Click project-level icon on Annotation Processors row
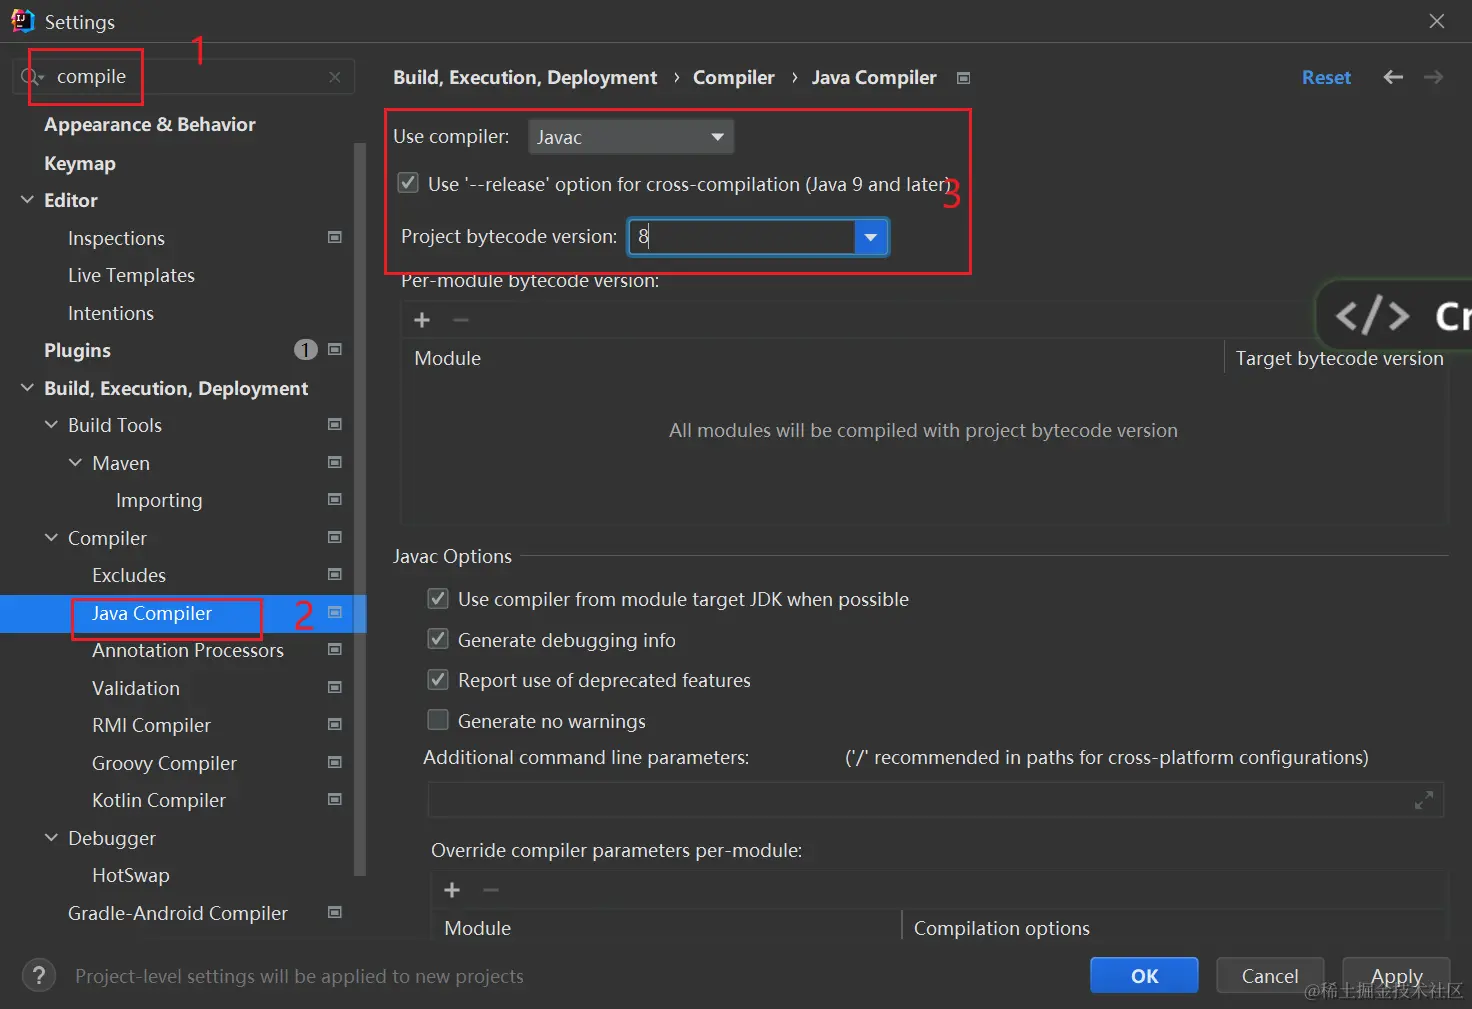This screenshot has height=1009, width=1472. click(x=335, y=649)
